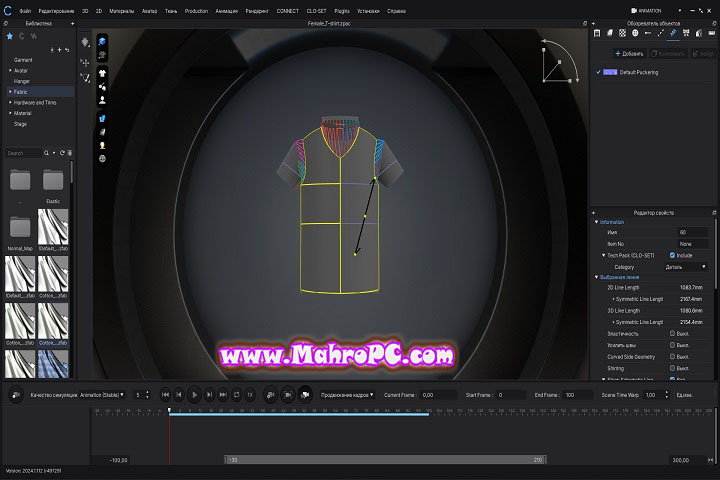This screenshot has height=480, width=720.
Task: Enable Curved Side Geometry checkbox
Action: 672,356
